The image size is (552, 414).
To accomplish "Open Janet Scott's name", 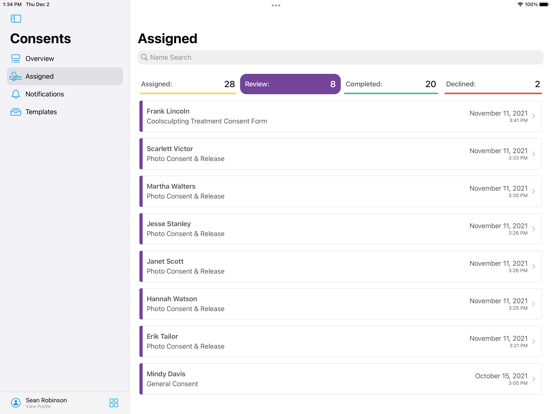I will click(165, 261).
